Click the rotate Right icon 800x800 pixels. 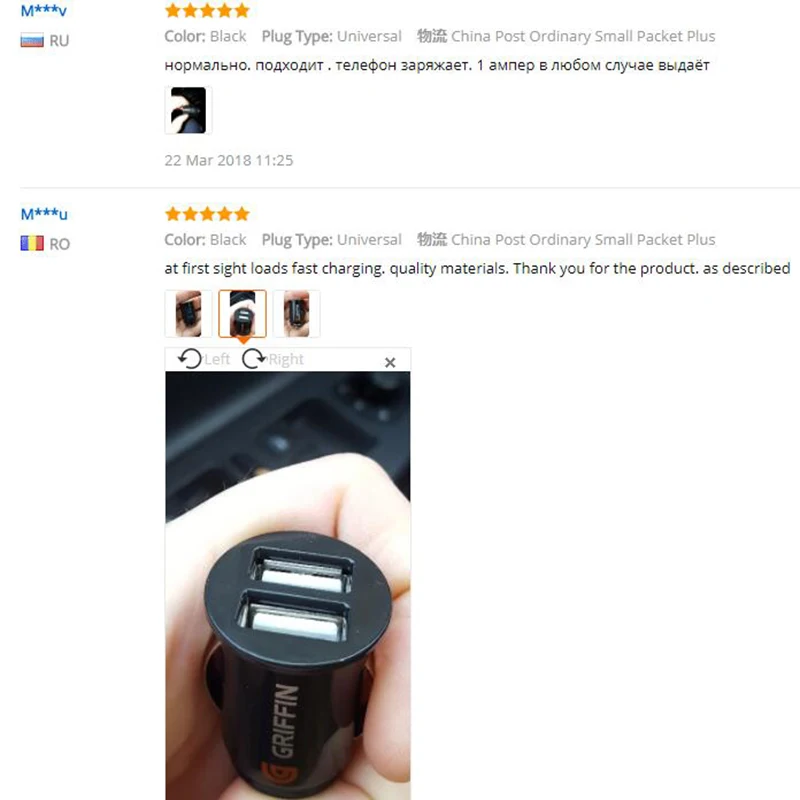click(254, 359)
